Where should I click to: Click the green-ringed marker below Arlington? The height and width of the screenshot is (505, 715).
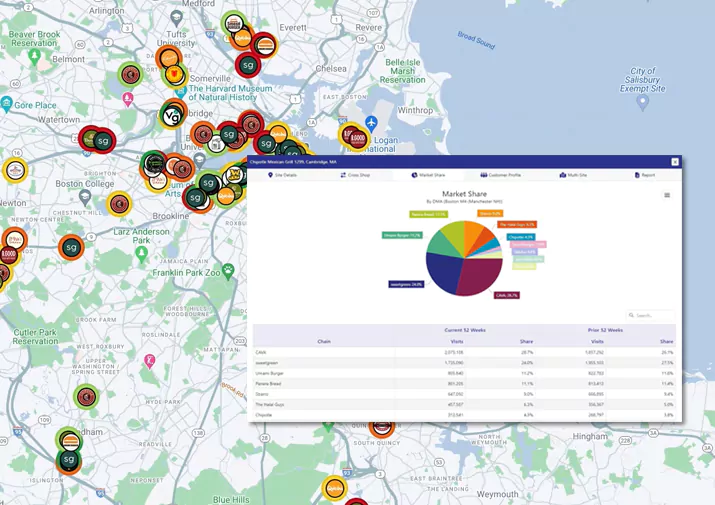[x=130, y=74]
